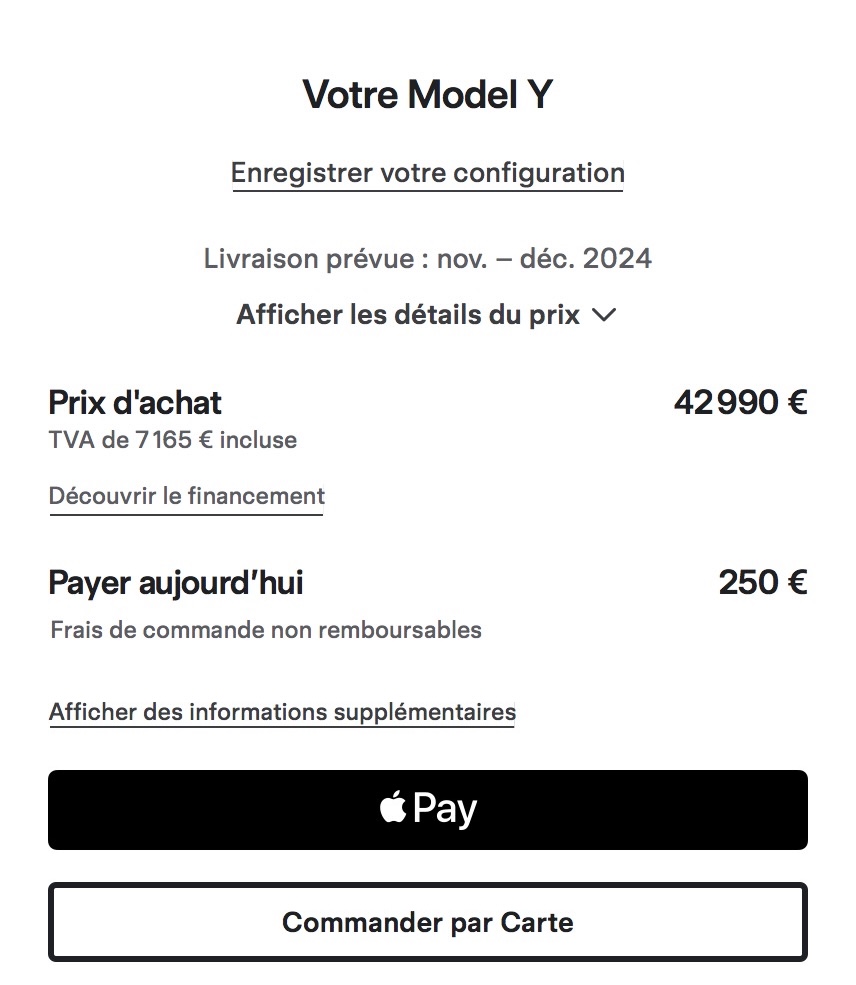The image size is (856, 985).
Task: Select the "Livraison prévue" delivery label
Action: click(309, 259)
